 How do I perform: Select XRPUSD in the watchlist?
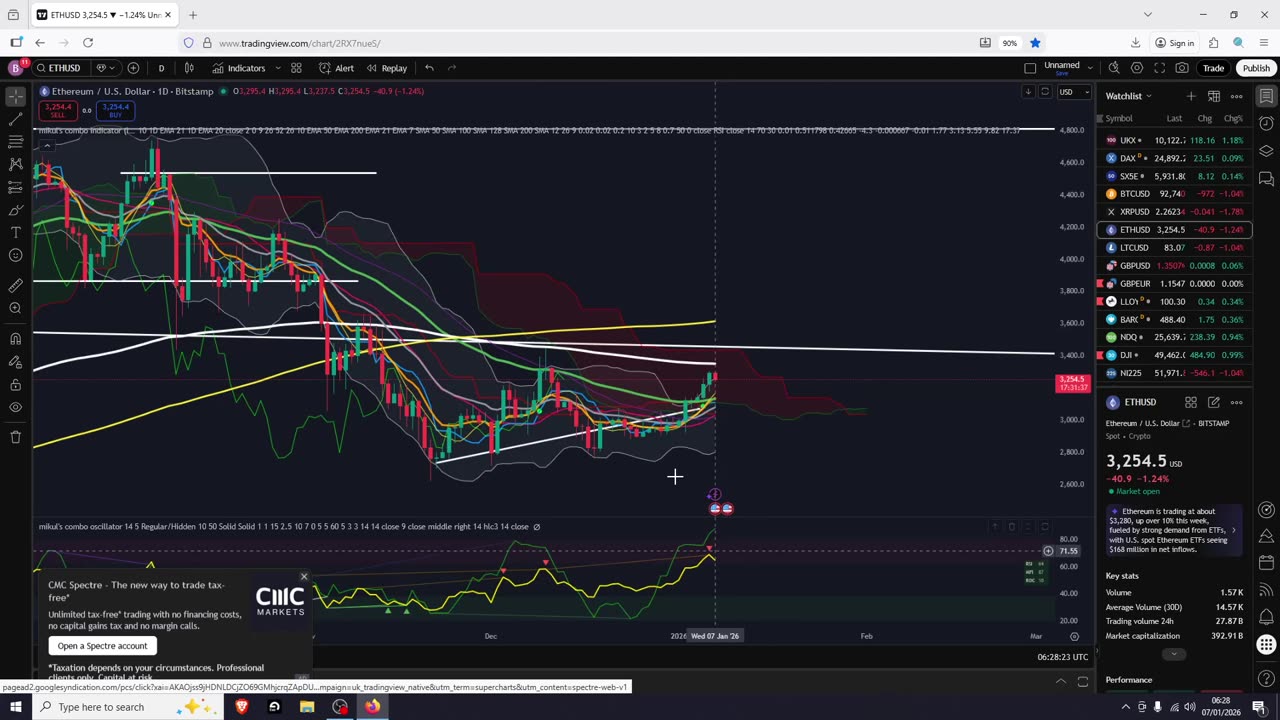(1174, 212)
